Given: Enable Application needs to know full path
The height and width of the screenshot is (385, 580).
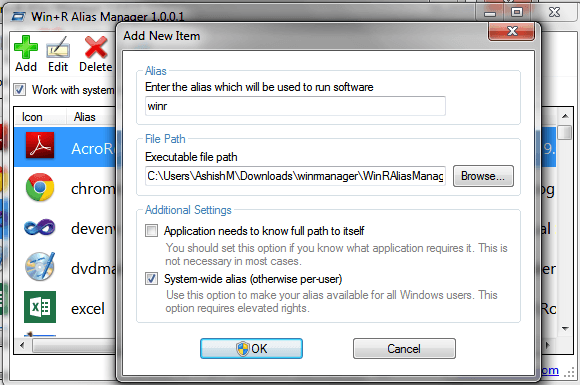Looking at the screenshot, I should (x=151, y=231).
